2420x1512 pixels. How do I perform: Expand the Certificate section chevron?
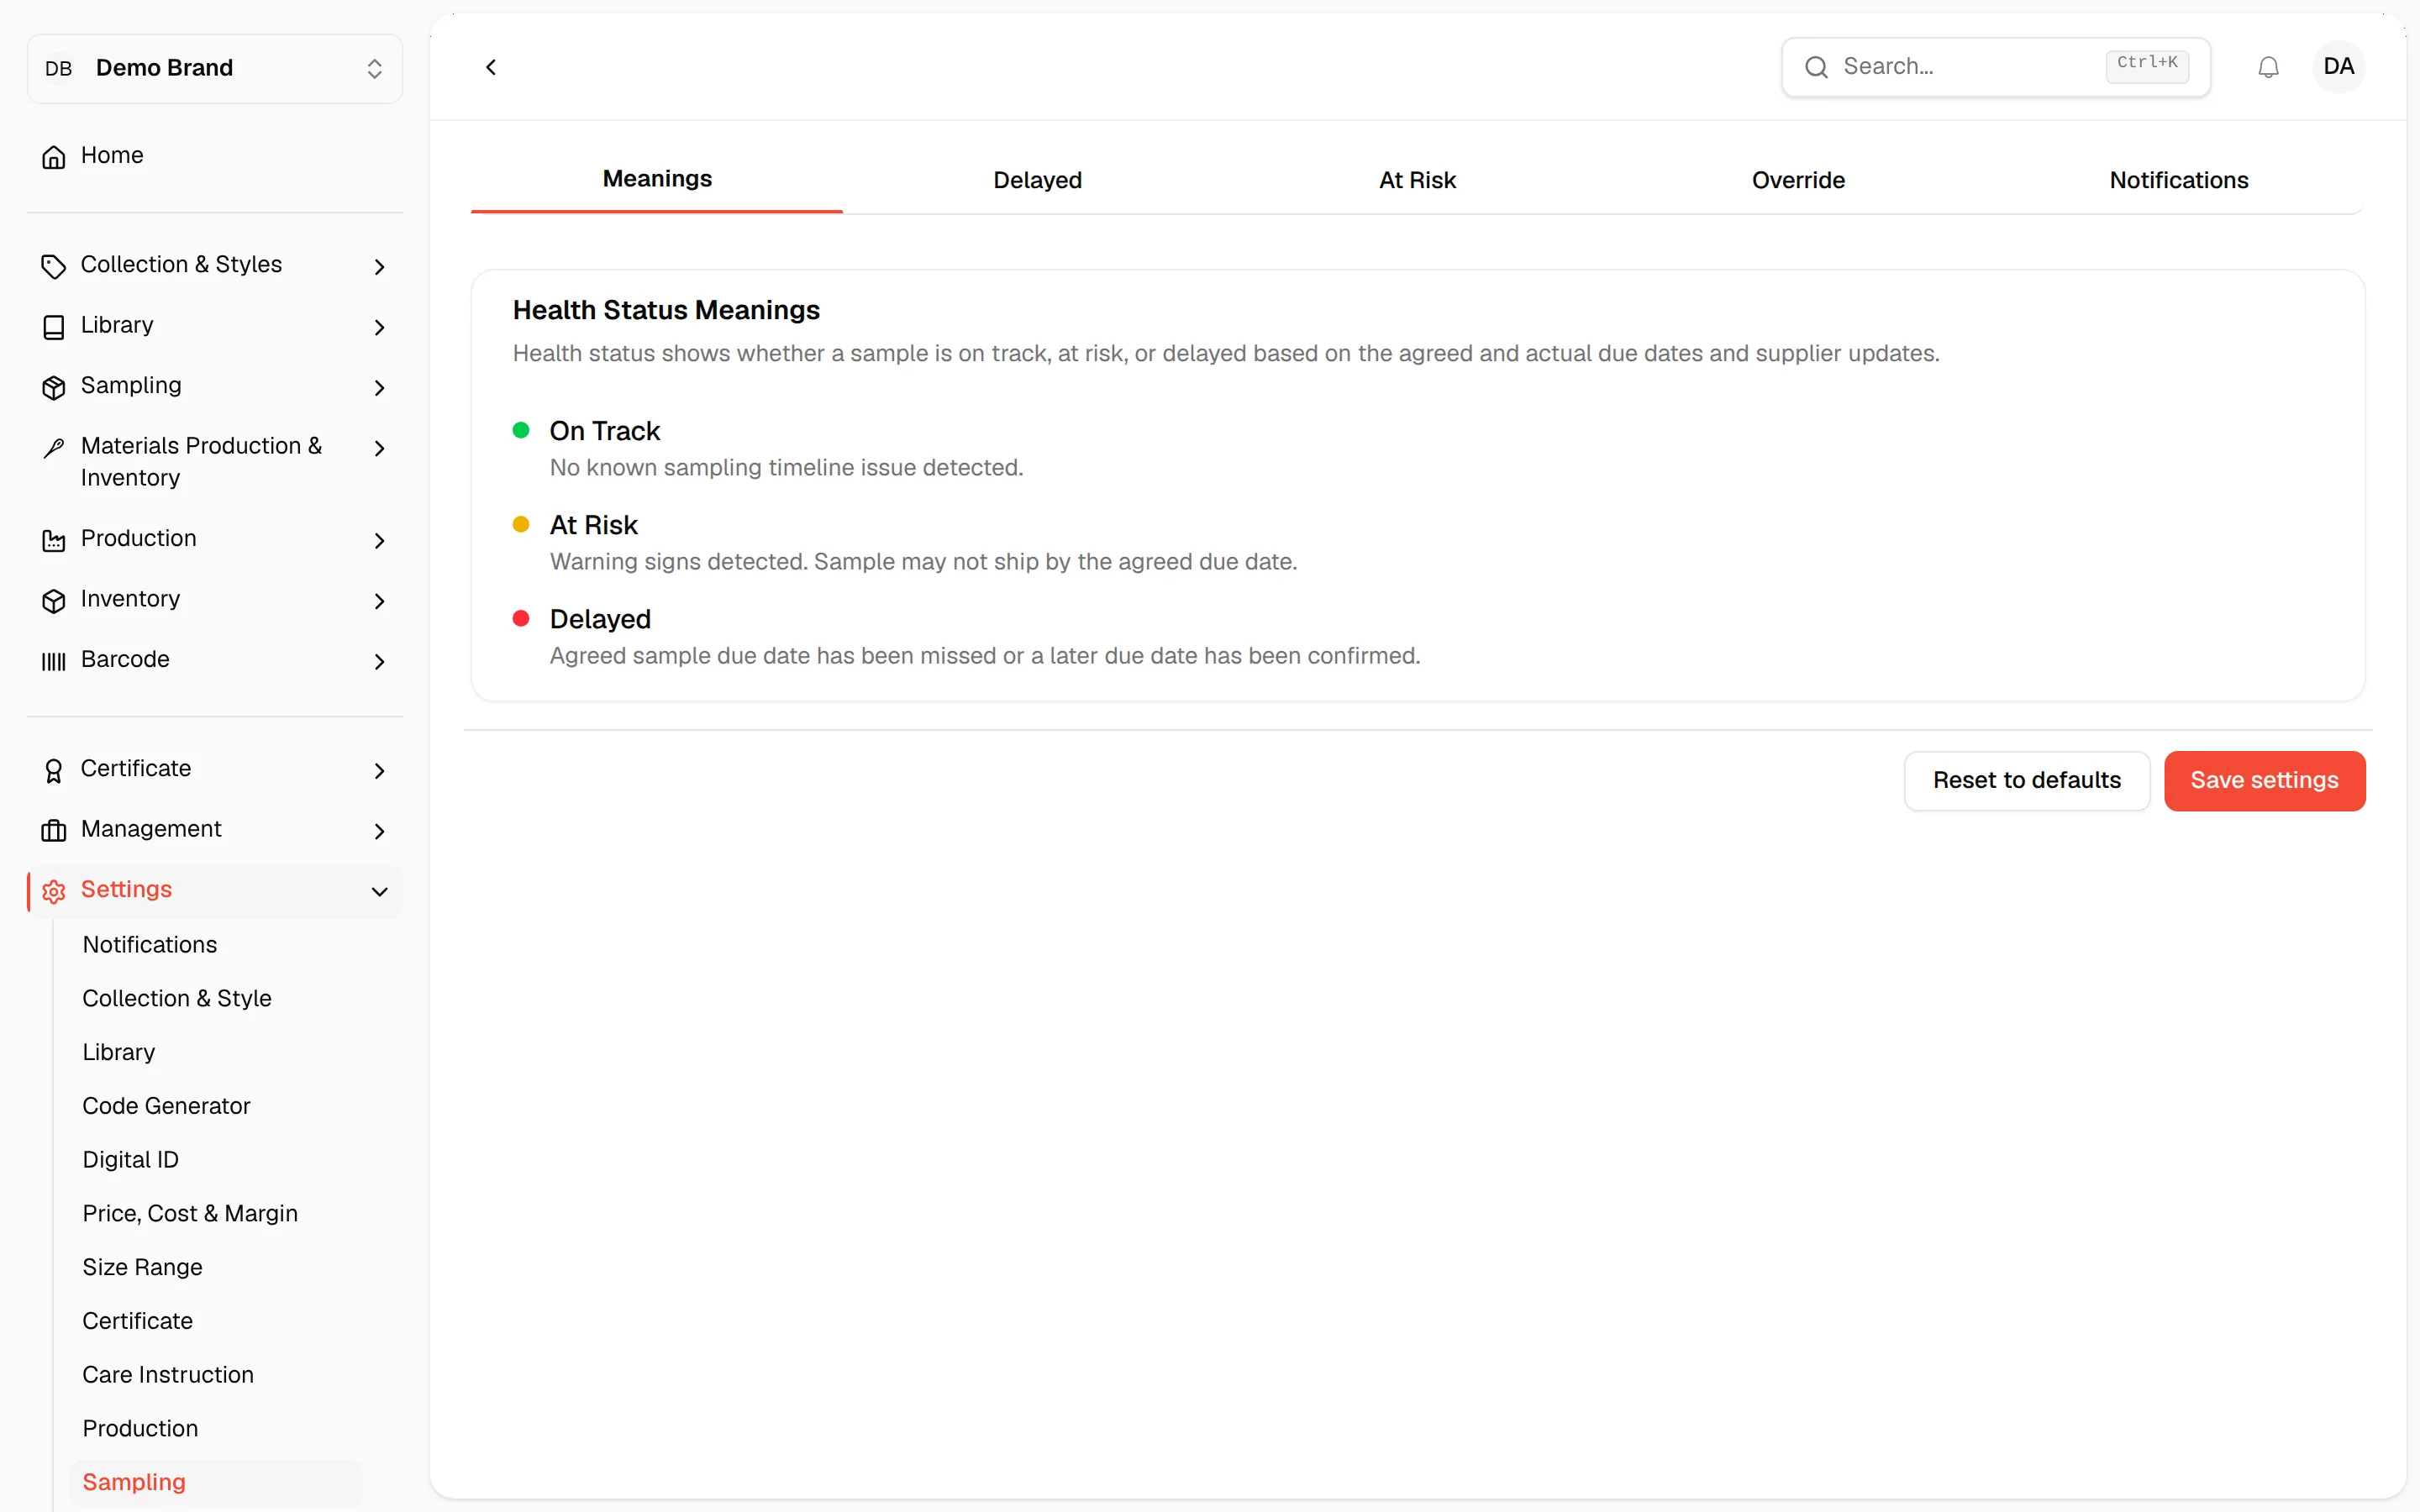379,770
